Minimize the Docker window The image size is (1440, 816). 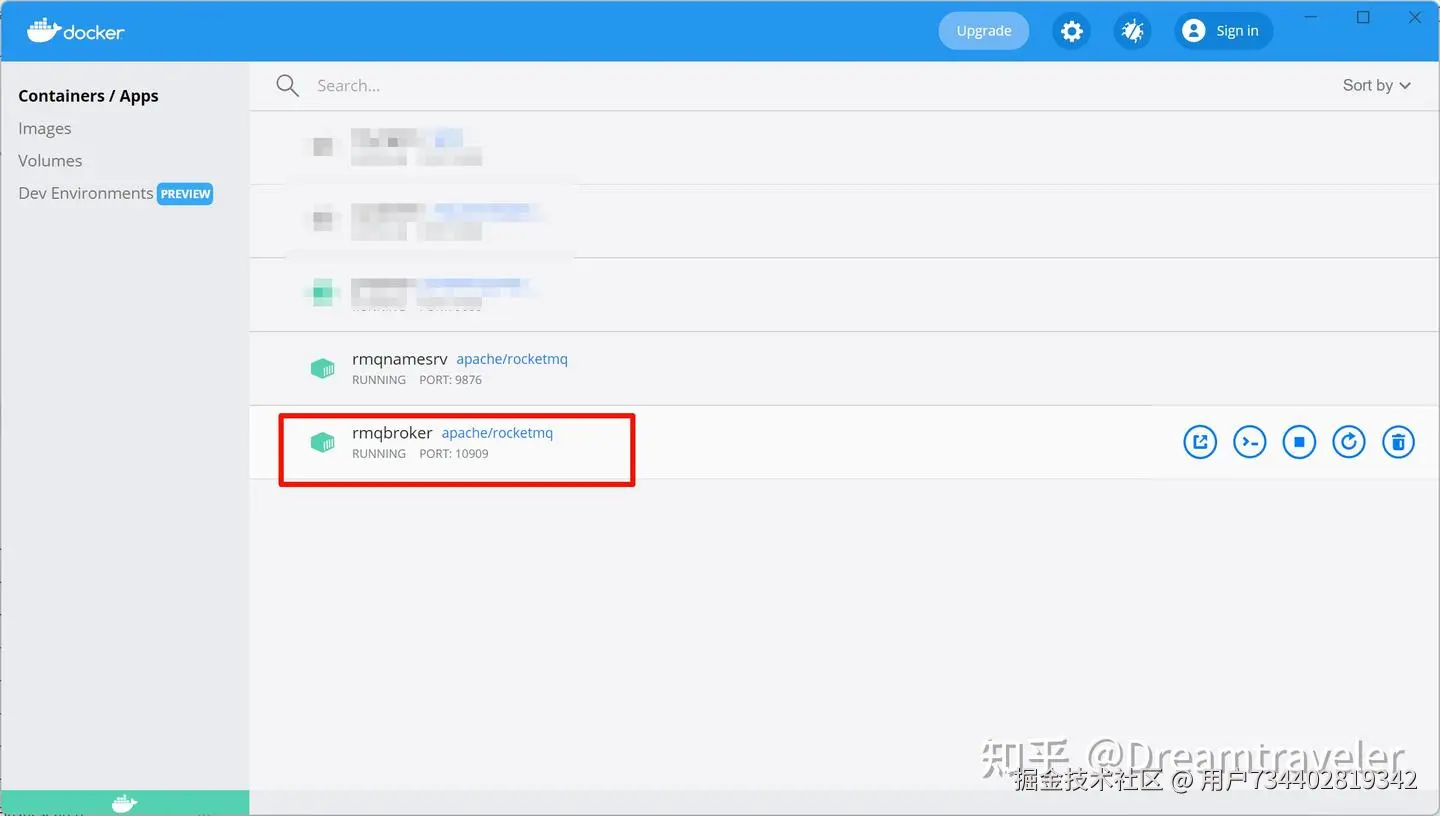[x=1310, y=18]
